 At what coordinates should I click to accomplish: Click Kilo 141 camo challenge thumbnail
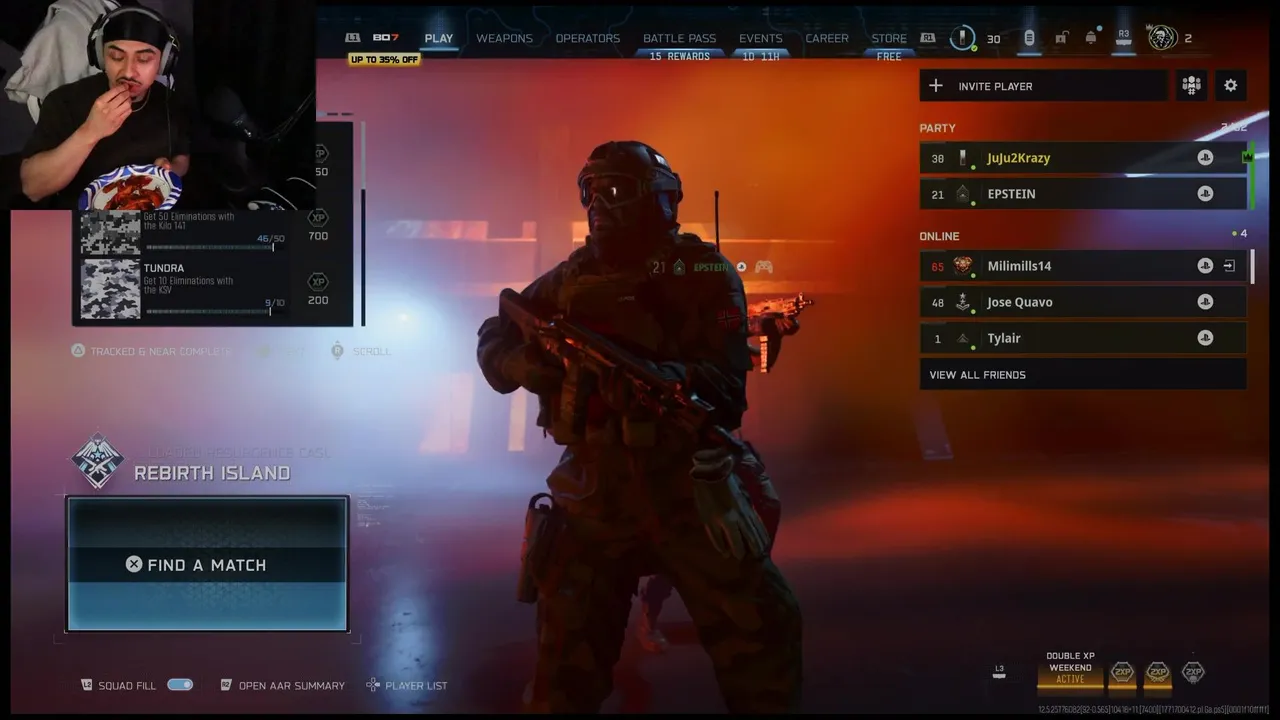coord(110,232)
